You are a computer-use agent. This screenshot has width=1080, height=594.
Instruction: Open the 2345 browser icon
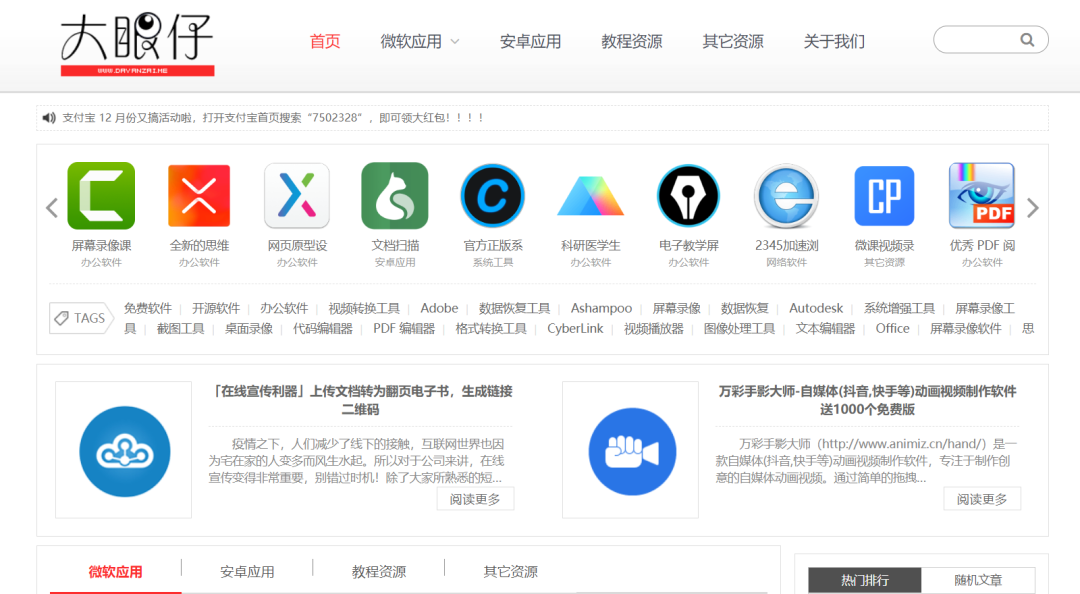[x=786, y=196]
